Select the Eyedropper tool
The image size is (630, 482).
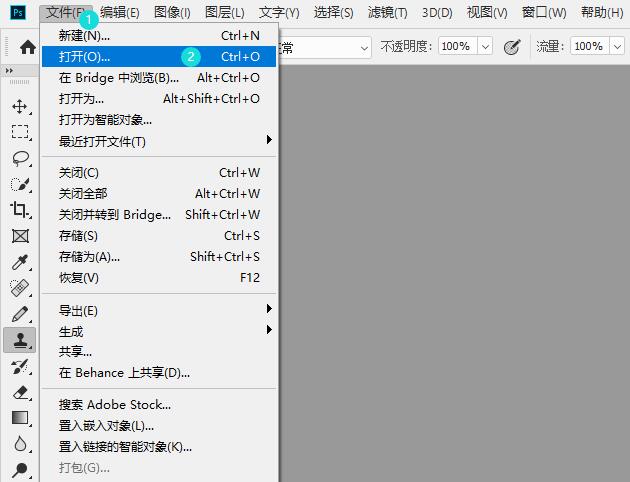click(x=20, y=262)
